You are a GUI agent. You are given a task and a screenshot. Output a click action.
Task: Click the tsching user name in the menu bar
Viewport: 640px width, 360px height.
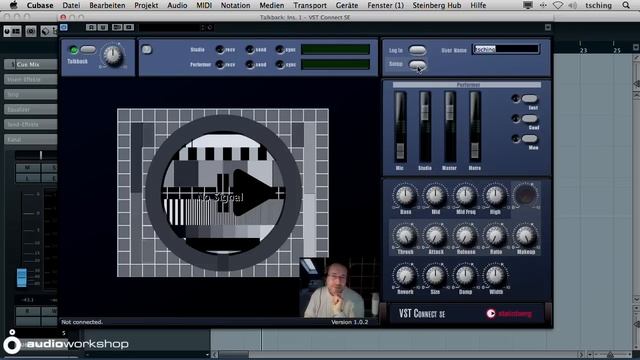598,5
